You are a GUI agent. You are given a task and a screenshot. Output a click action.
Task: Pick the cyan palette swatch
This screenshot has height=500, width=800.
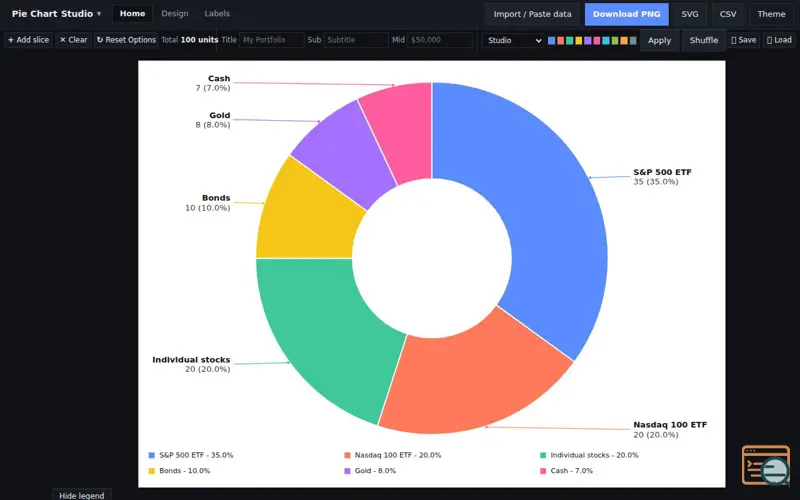tap(606, 40)
